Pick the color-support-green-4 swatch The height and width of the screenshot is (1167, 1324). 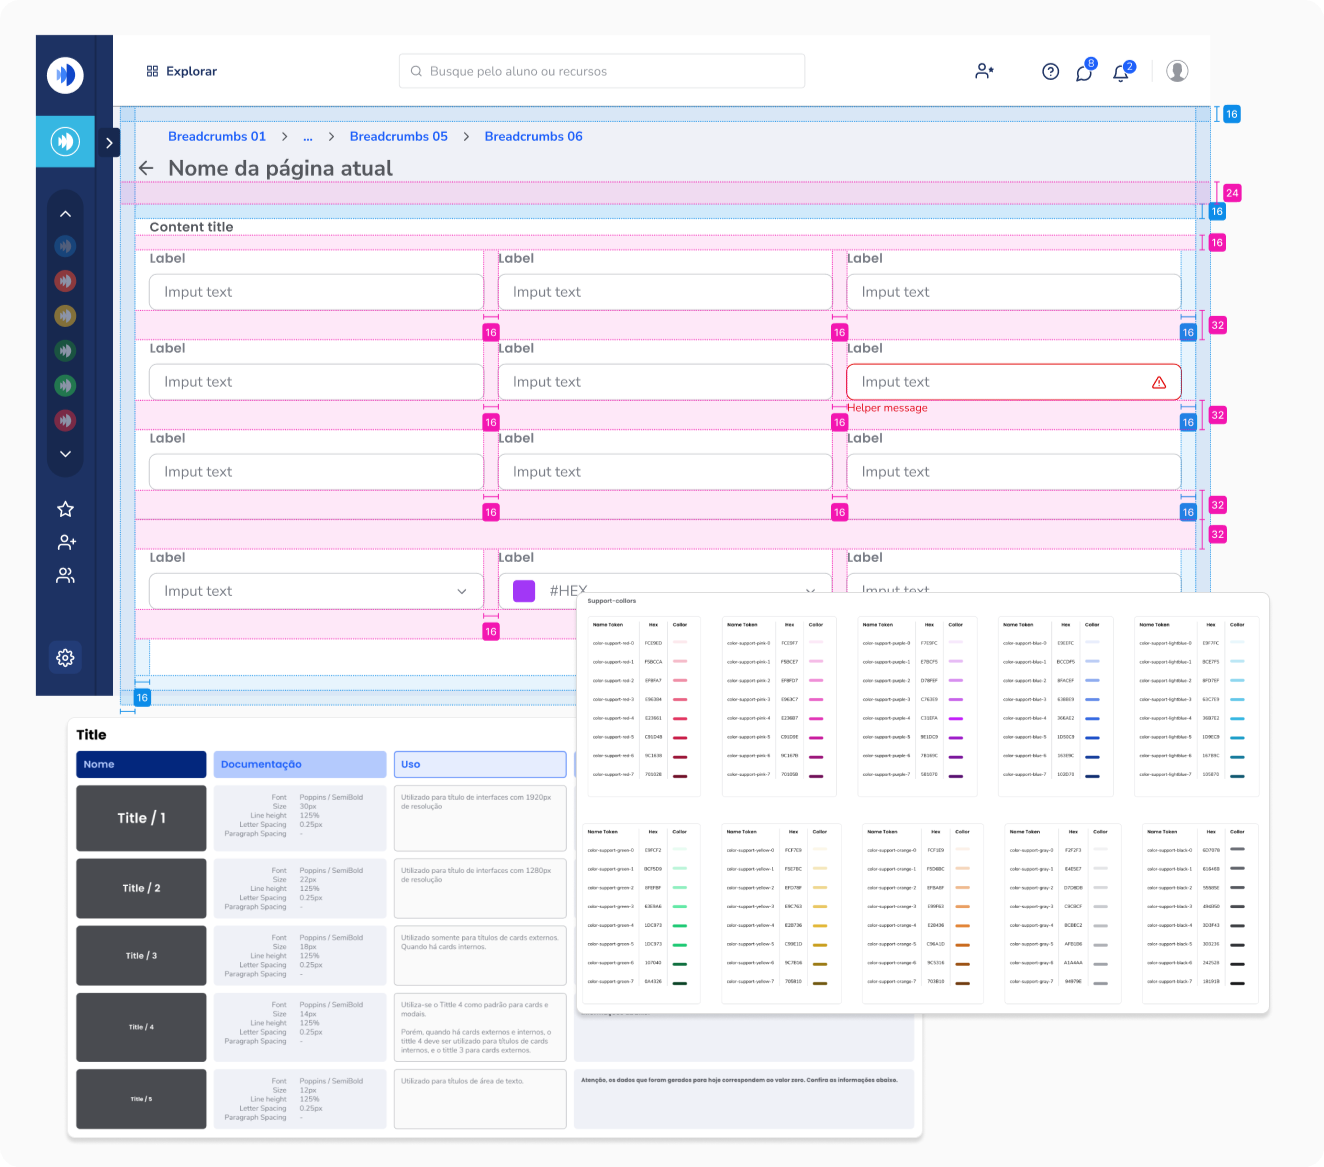pos(680,925)
